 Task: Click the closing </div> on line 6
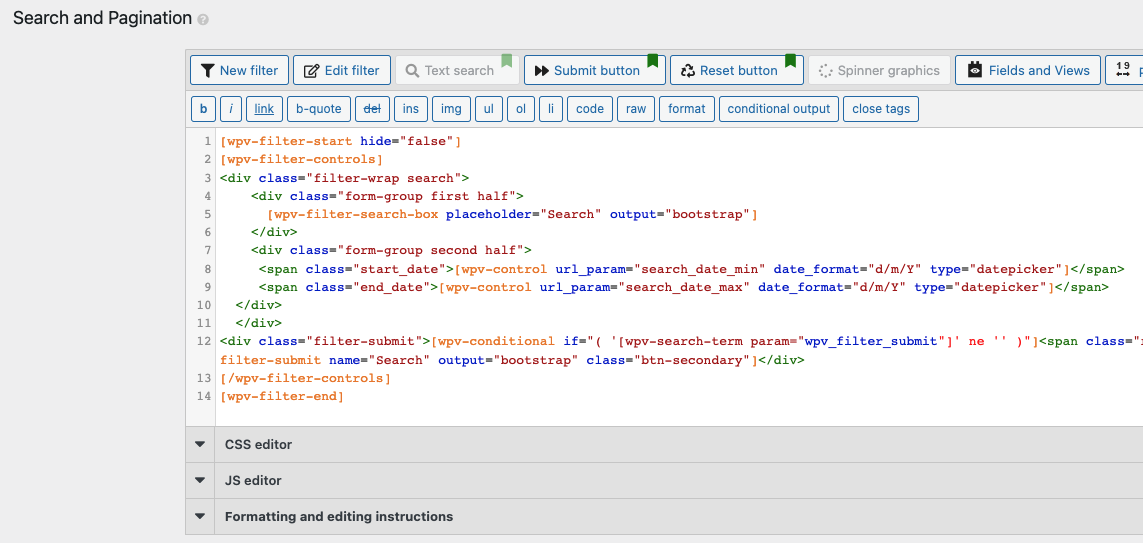click(274, 233)
